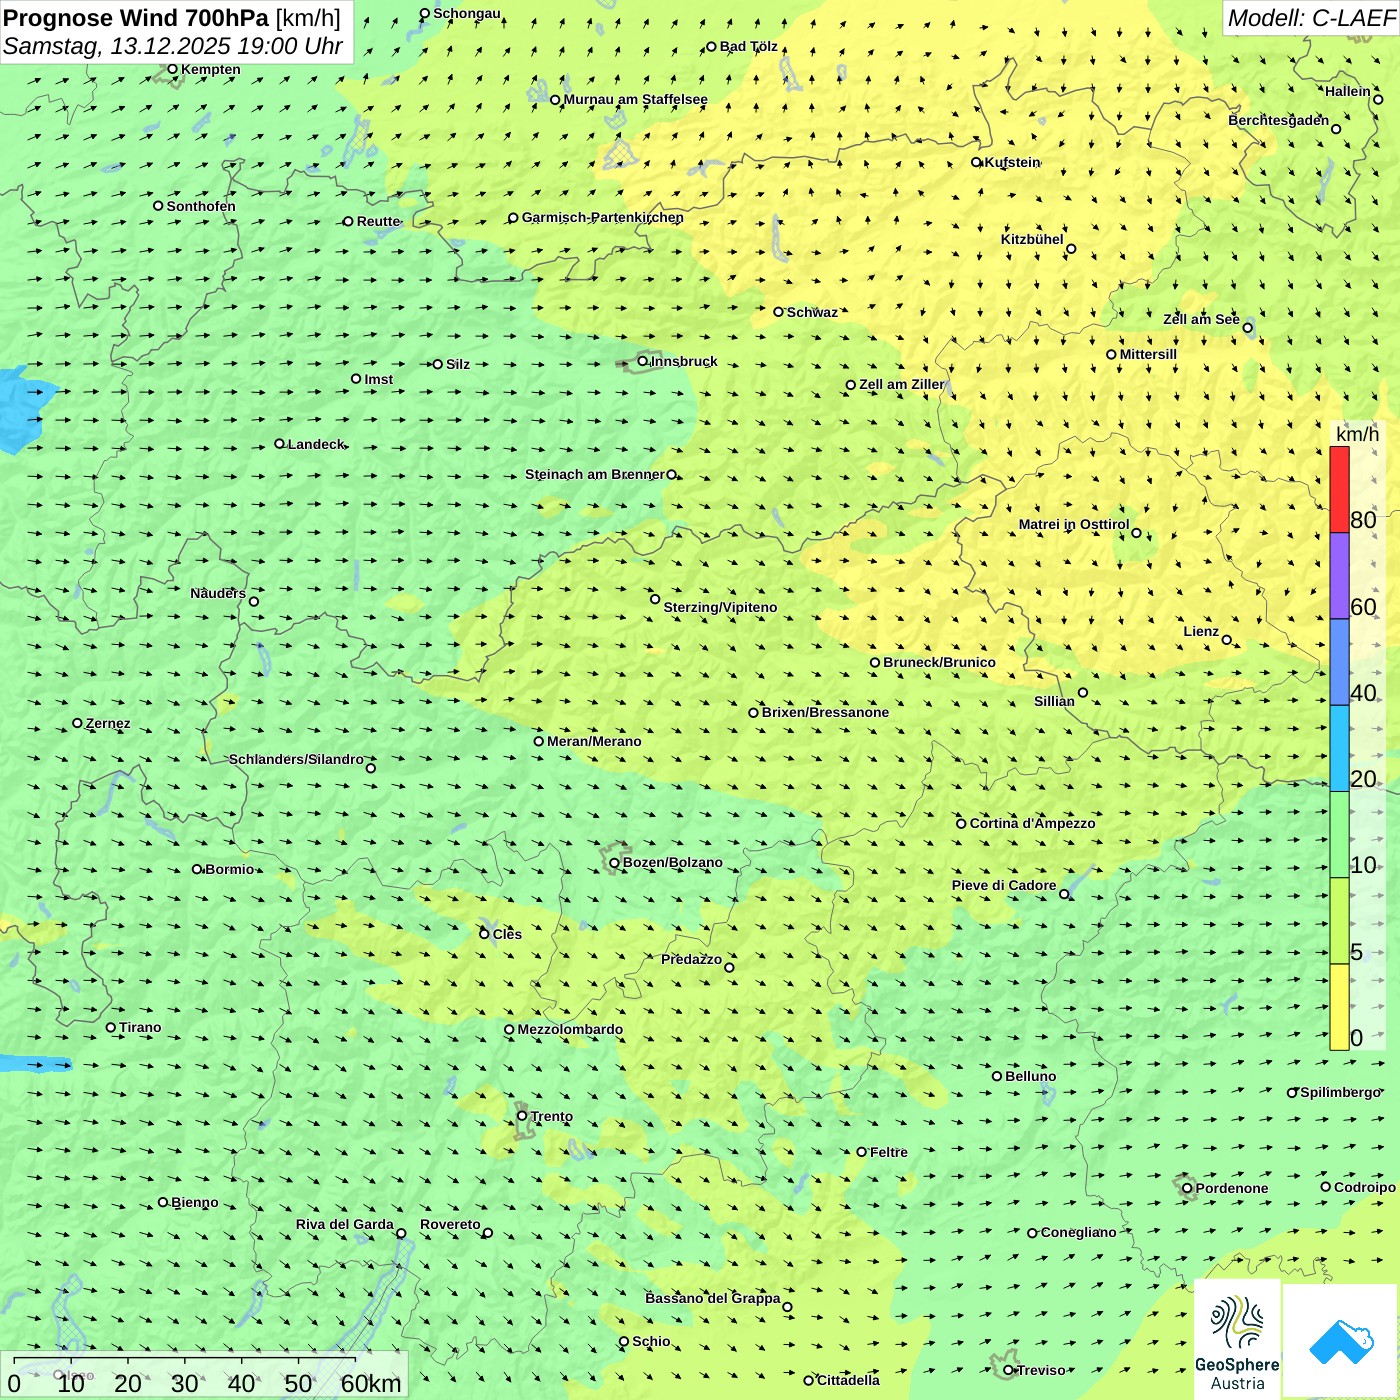Click the Kempten label
The height and width of the screenshot is (1400, 1400).
[211, 69]
